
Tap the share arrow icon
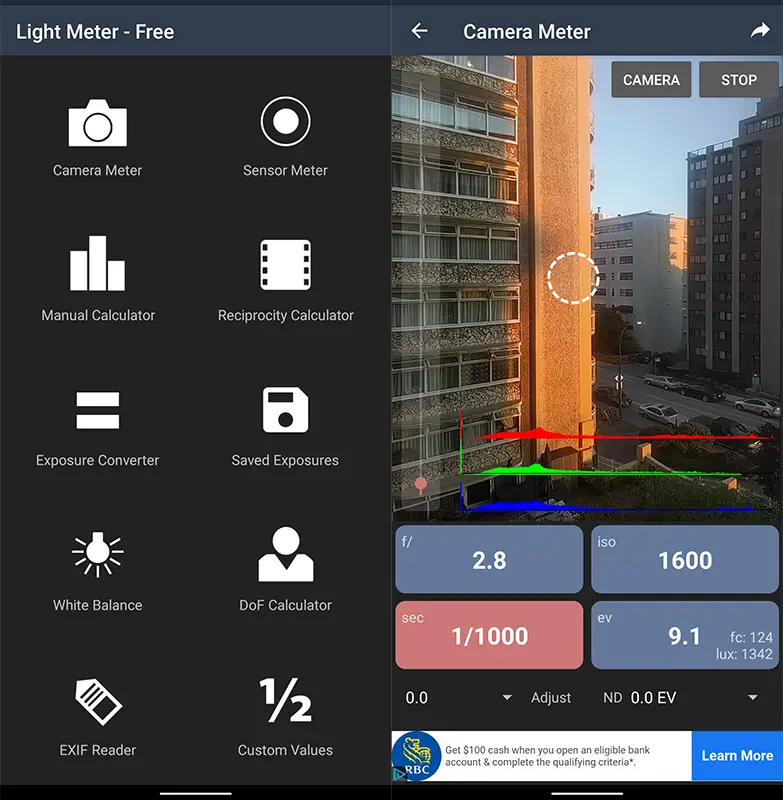[760, 31]
